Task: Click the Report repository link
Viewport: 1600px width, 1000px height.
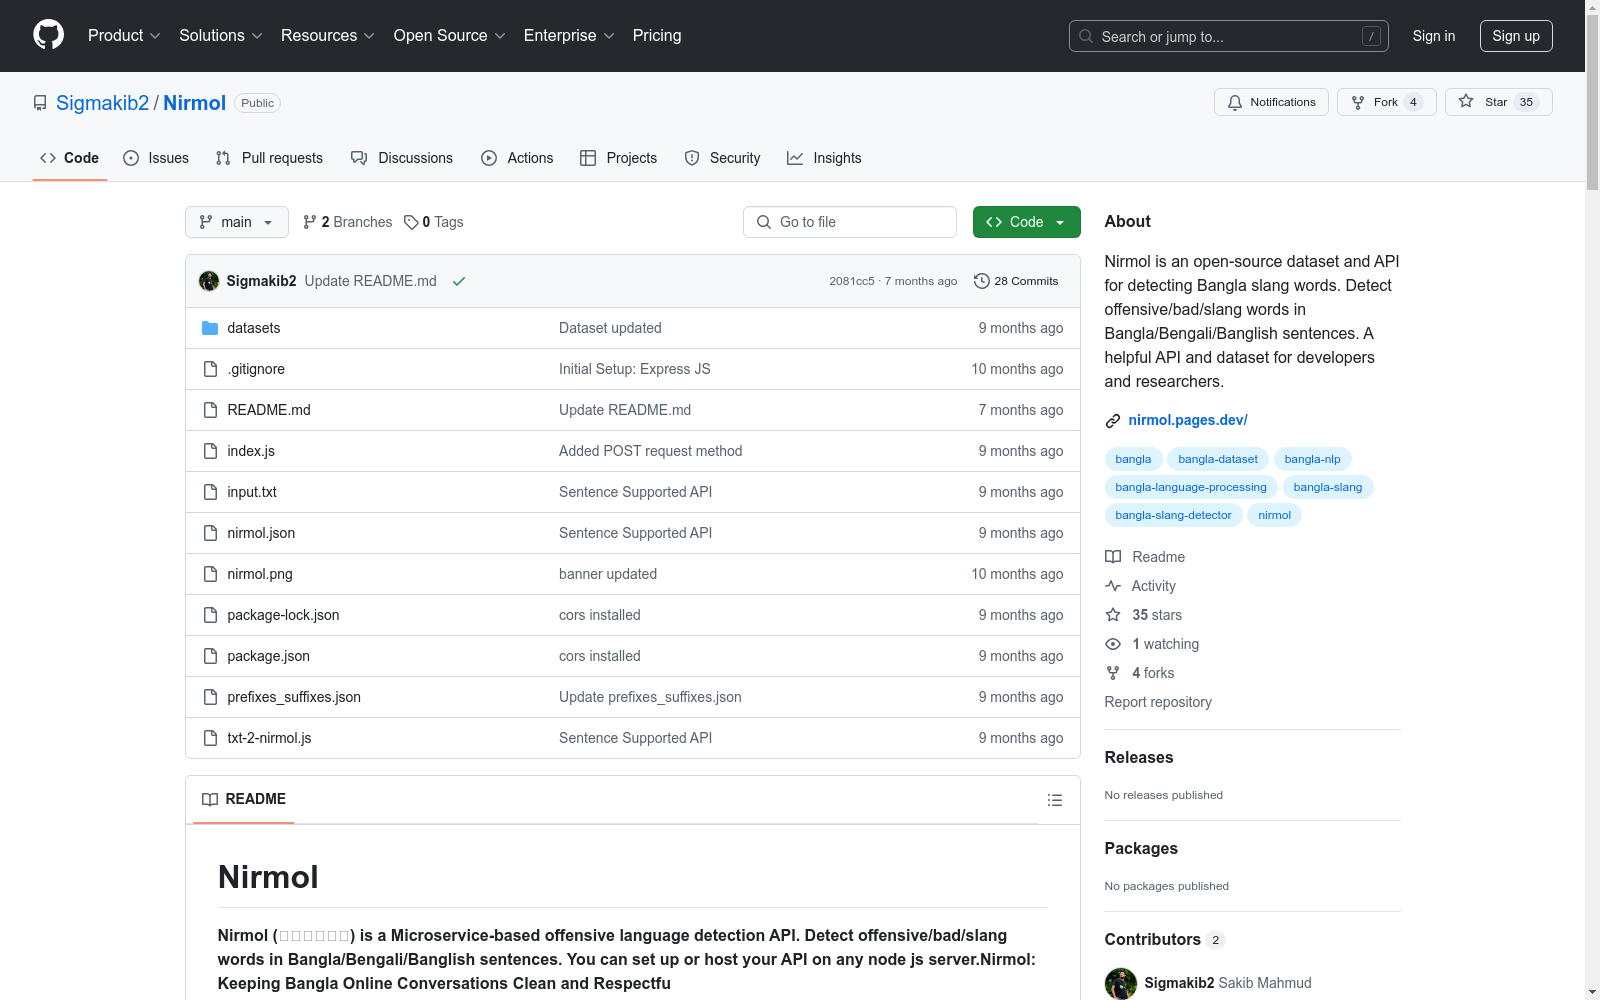Action: [1158, 702]
